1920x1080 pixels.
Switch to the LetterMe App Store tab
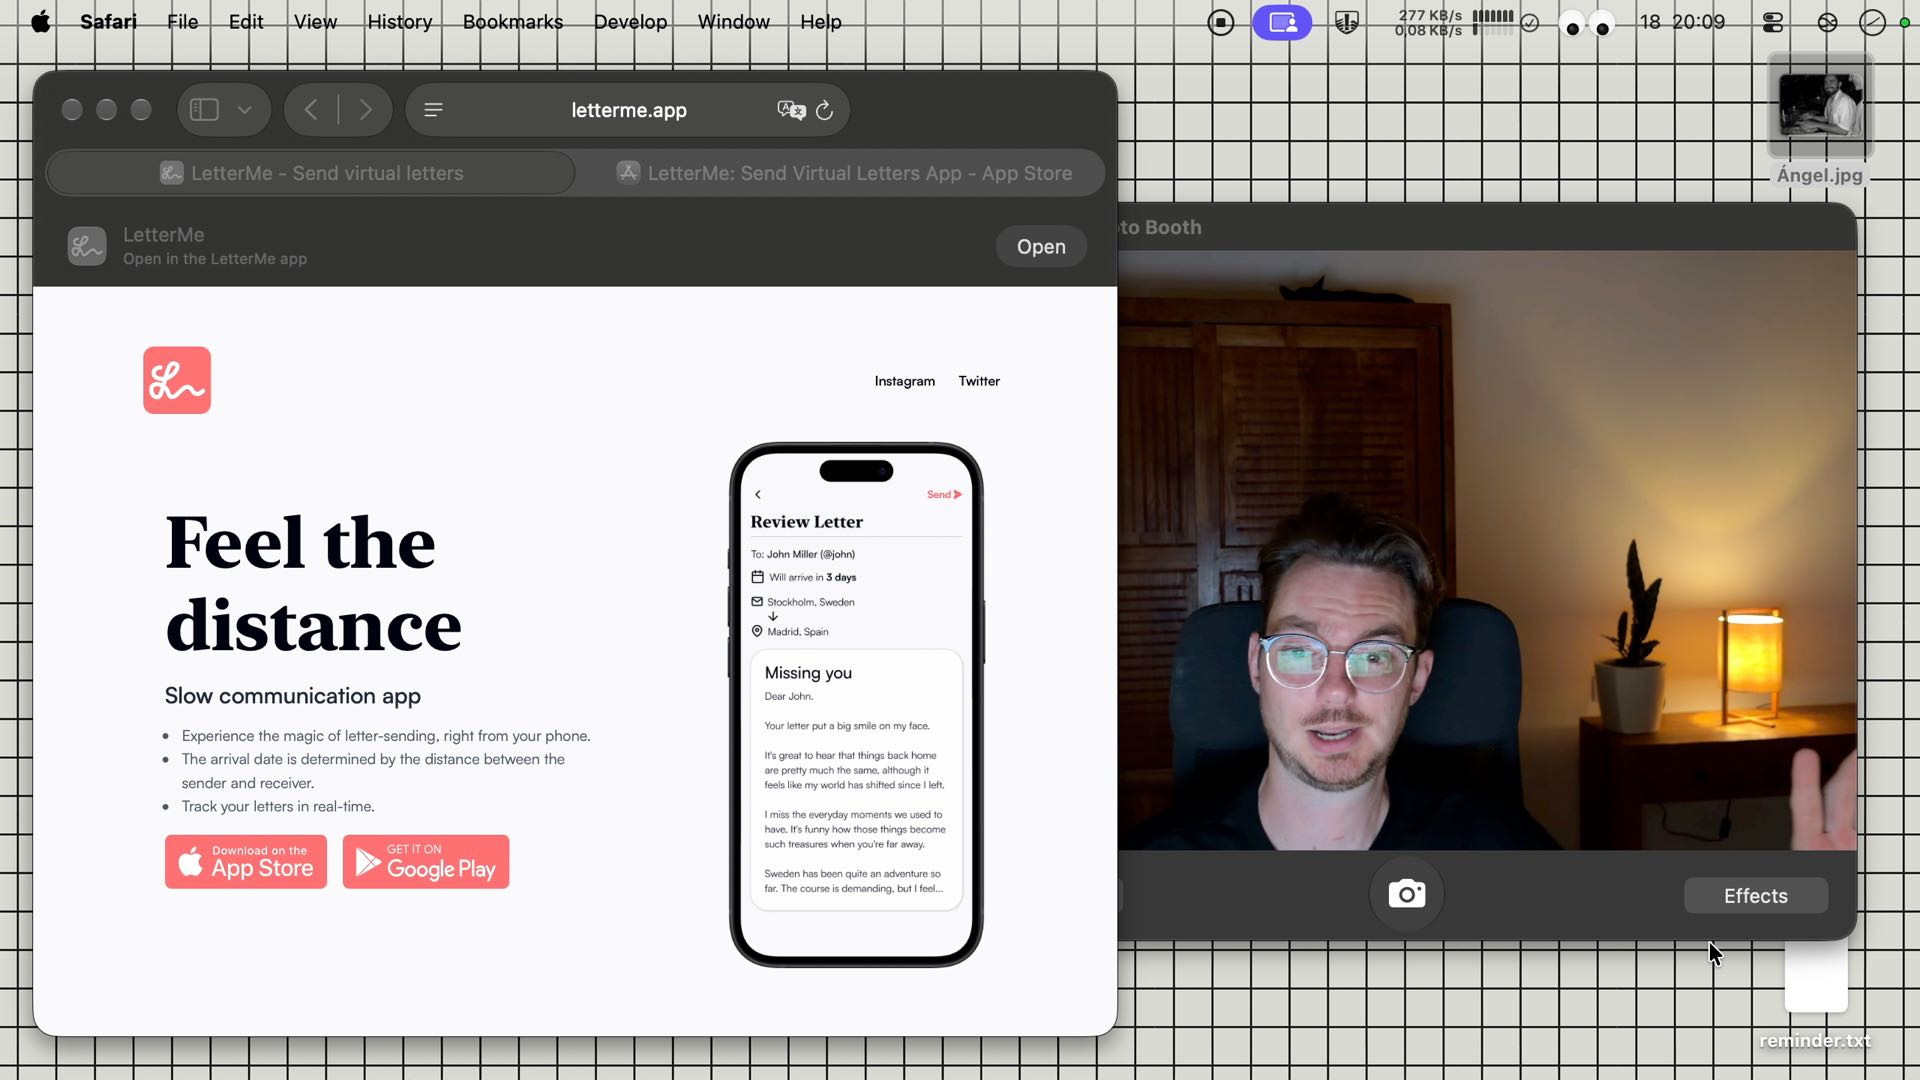pyautogui.click(x=843, y=173)
